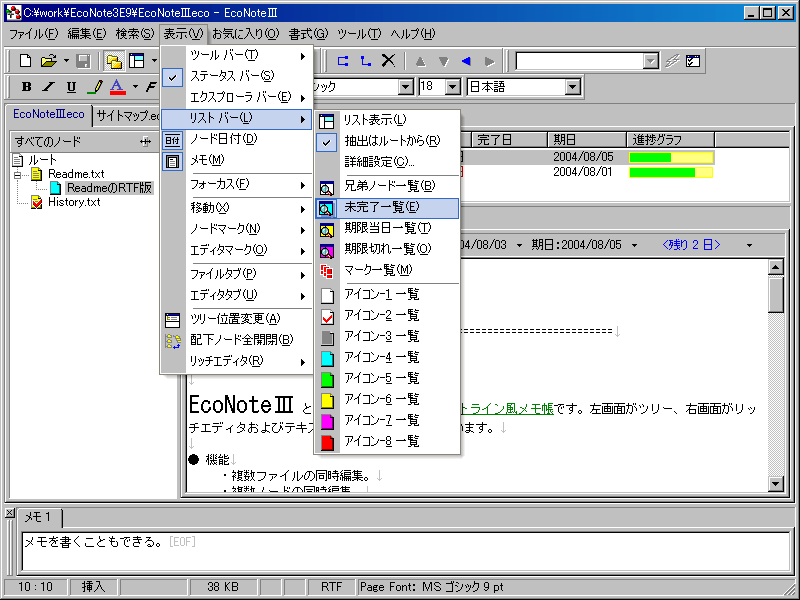Expand the フォーカス submenu
The height and width of the screenshot is (600, 800).
[237, 184]
